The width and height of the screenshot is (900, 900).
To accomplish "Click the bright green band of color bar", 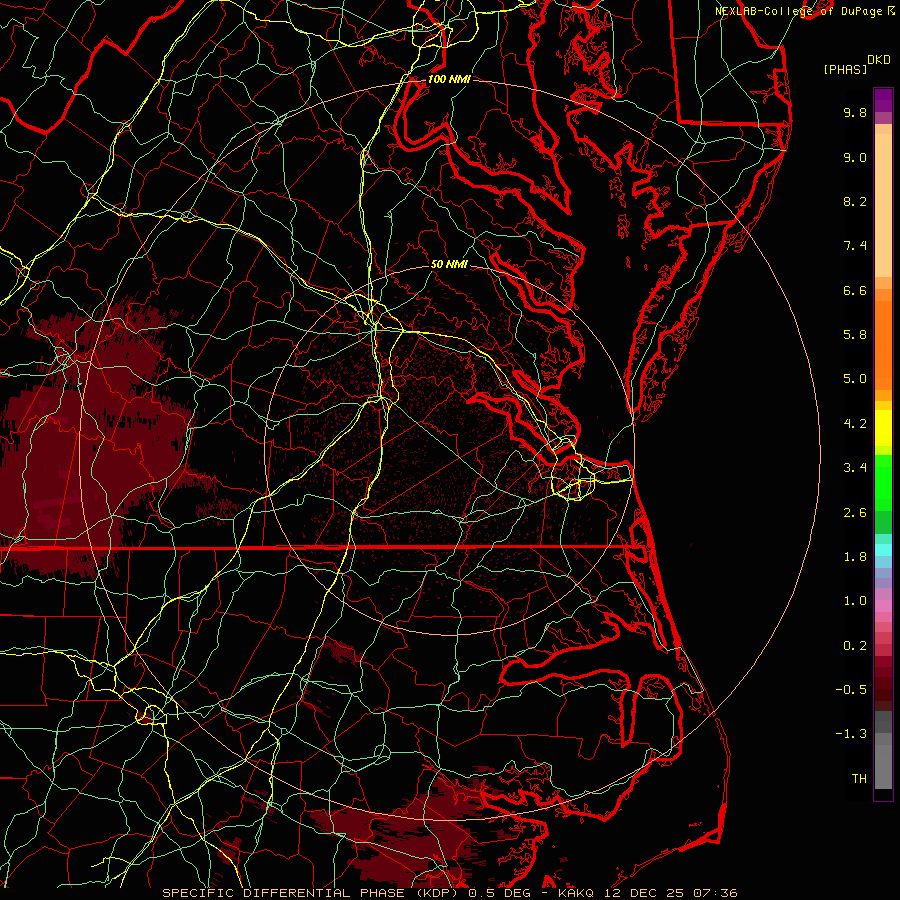I will 883,483.
